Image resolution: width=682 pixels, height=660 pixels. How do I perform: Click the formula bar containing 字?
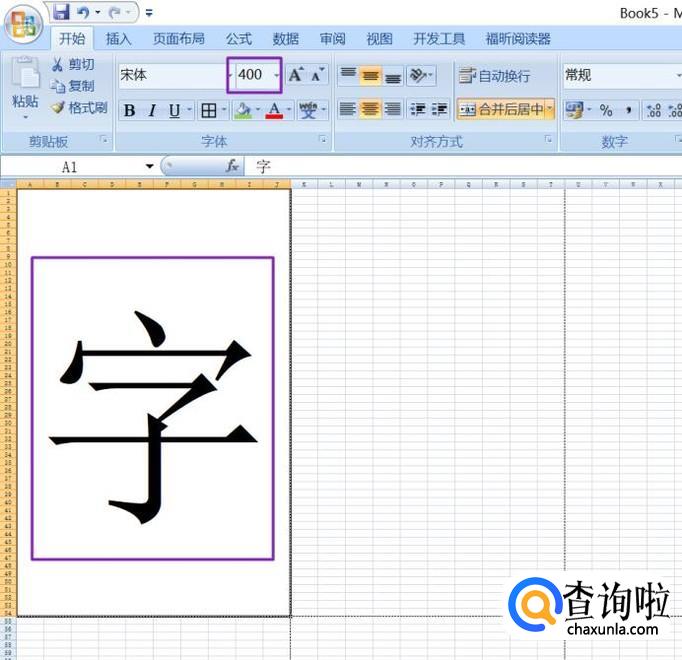click(x=464, y=166)
